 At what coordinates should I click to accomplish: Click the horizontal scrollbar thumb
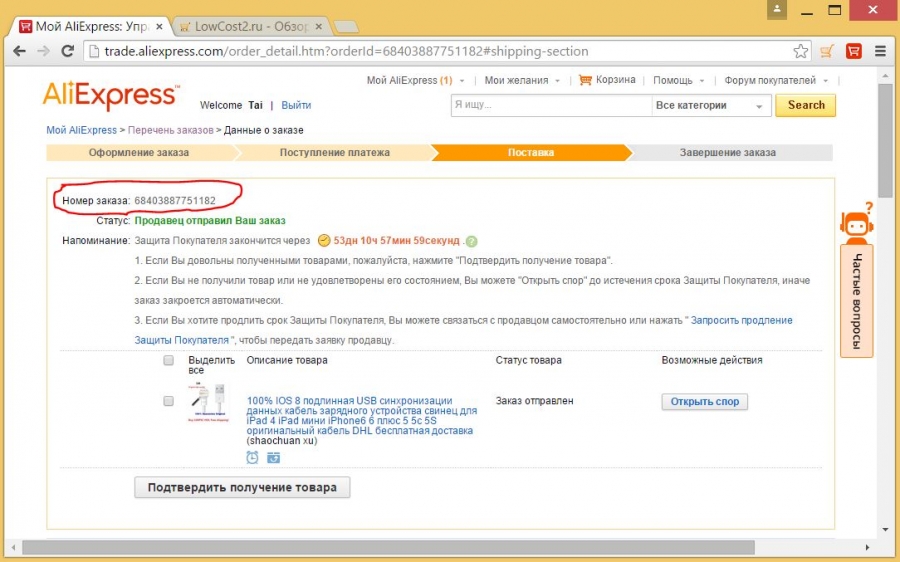click(388, 547)
